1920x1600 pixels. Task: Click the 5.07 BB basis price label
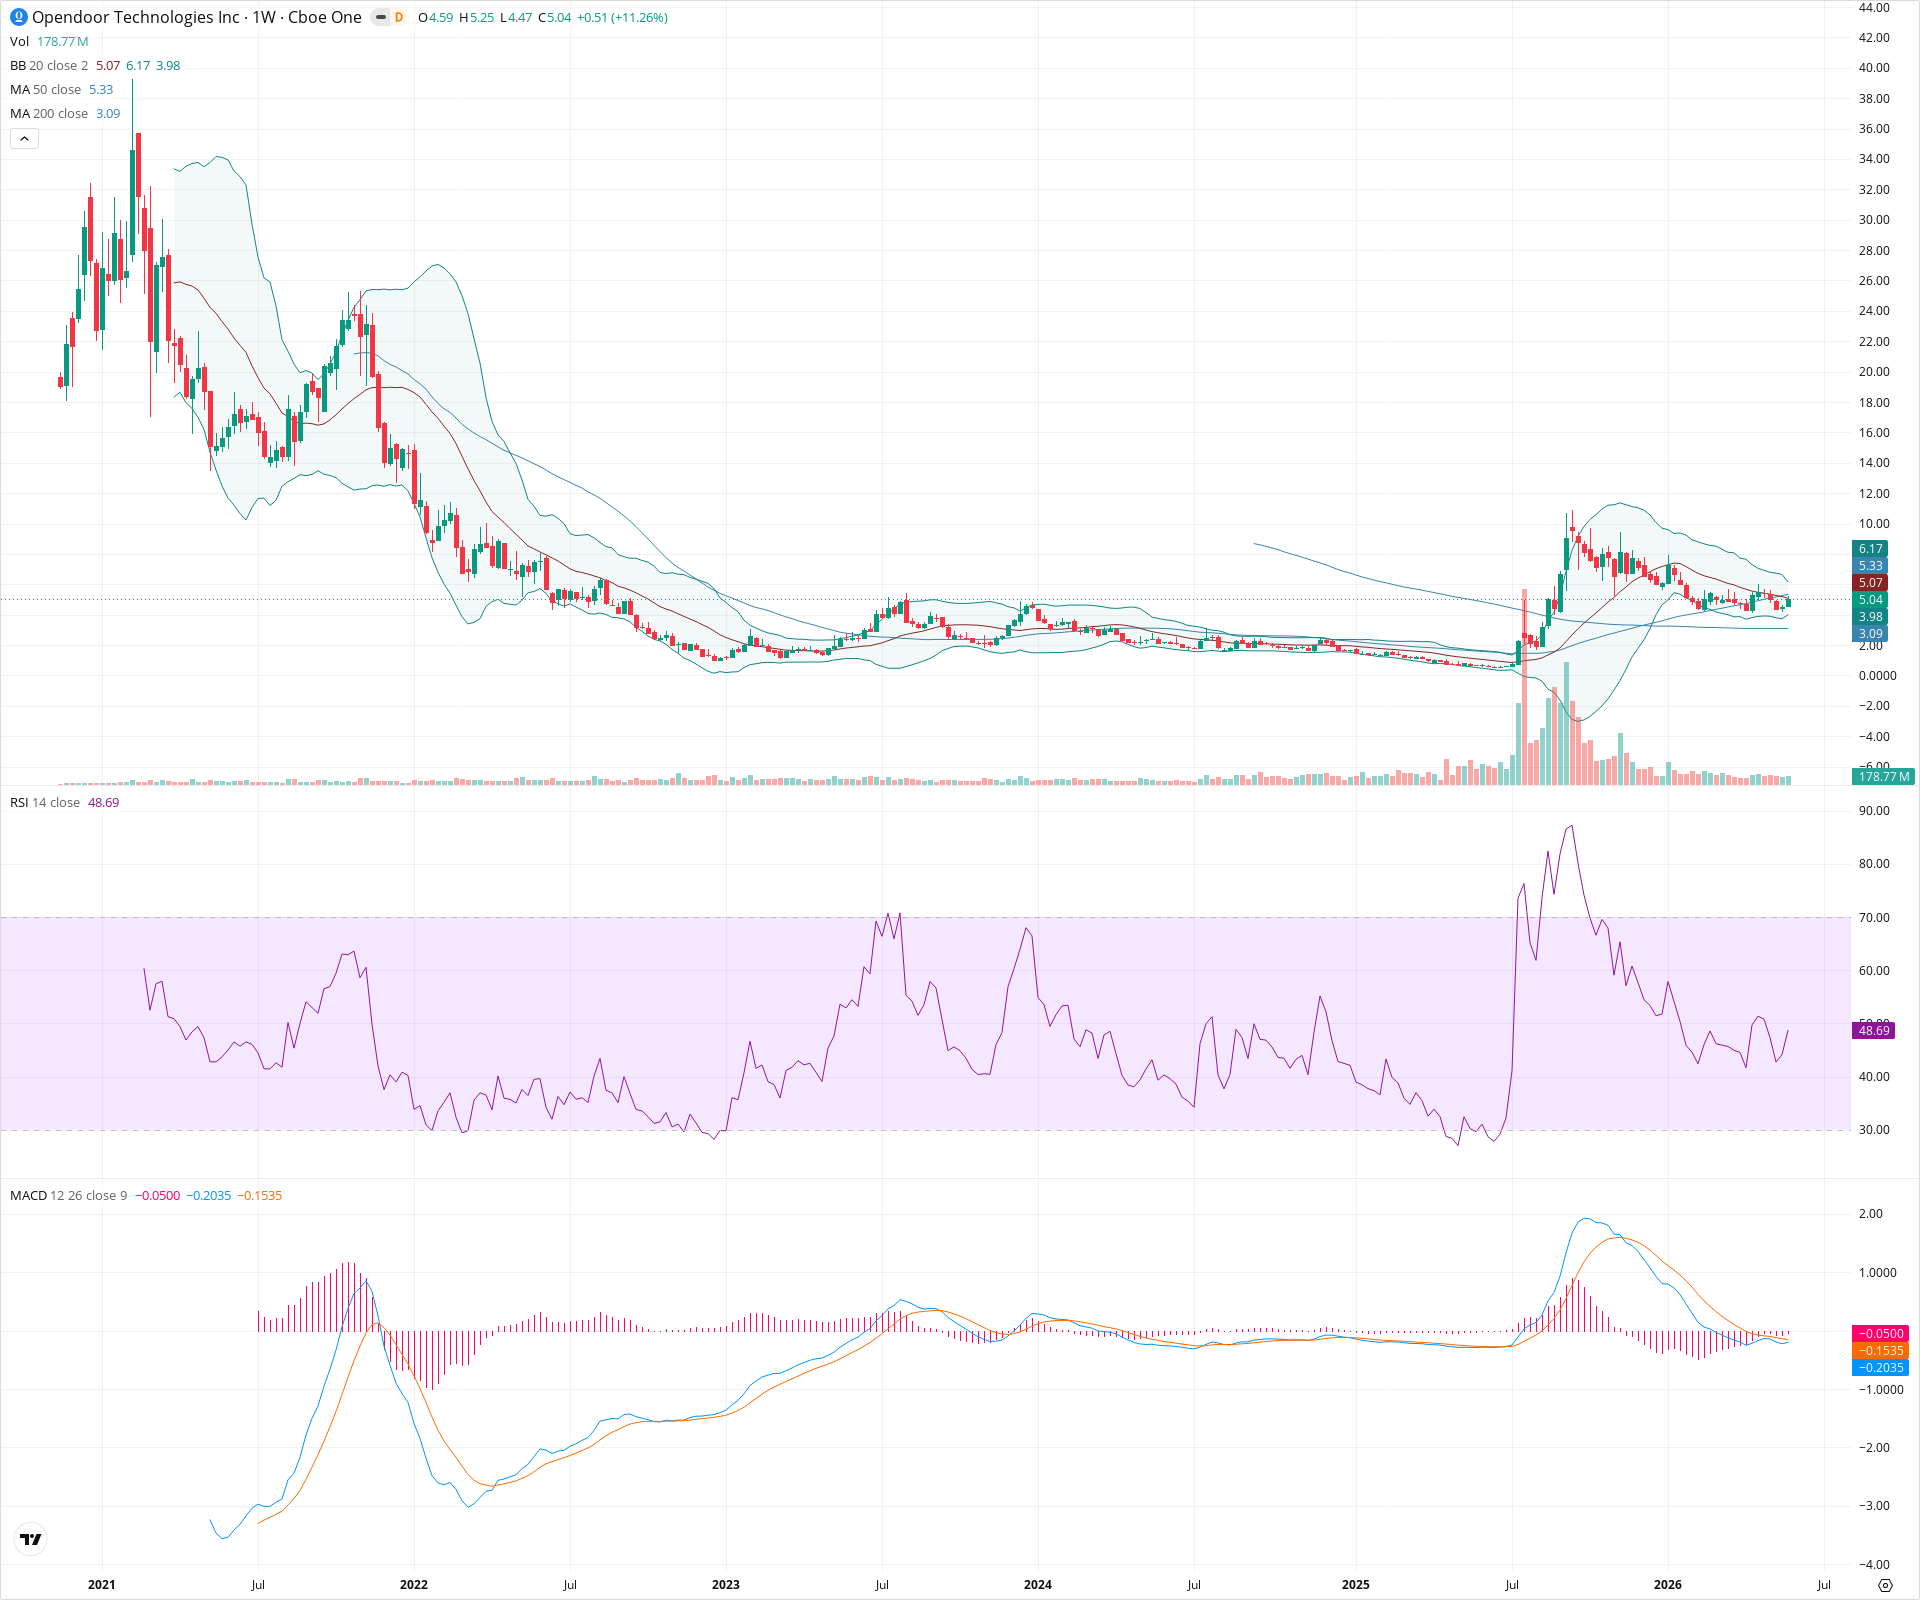point(1870,582)
